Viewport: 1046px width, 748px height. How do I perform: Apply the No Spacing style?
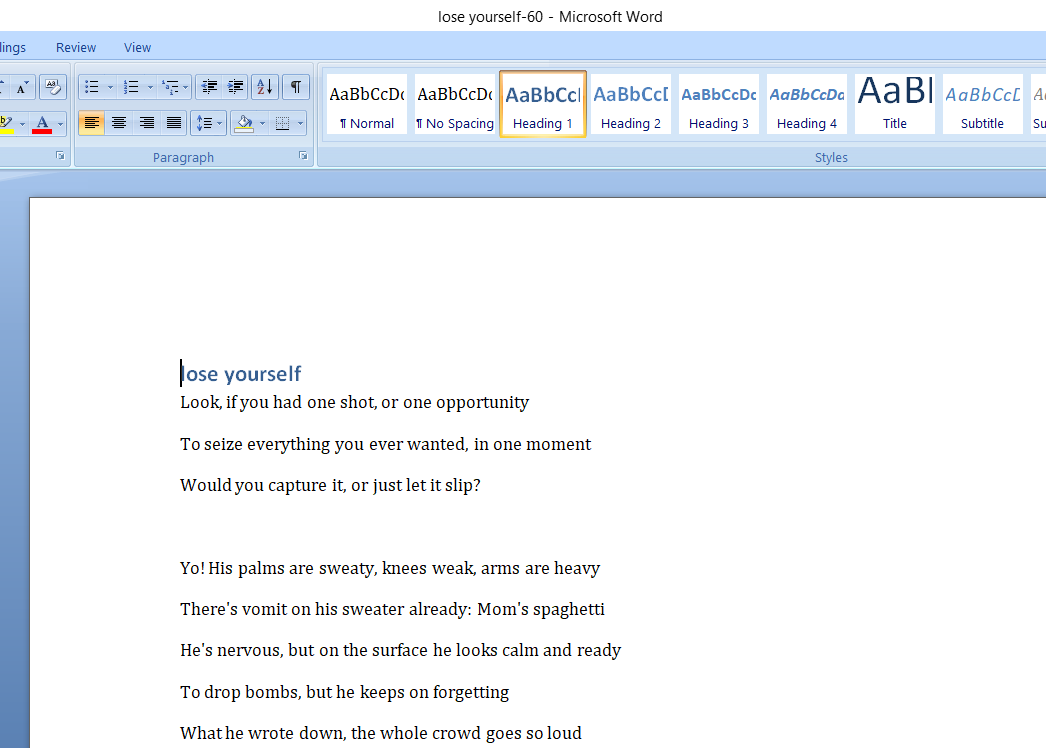(x=455, y=104)
